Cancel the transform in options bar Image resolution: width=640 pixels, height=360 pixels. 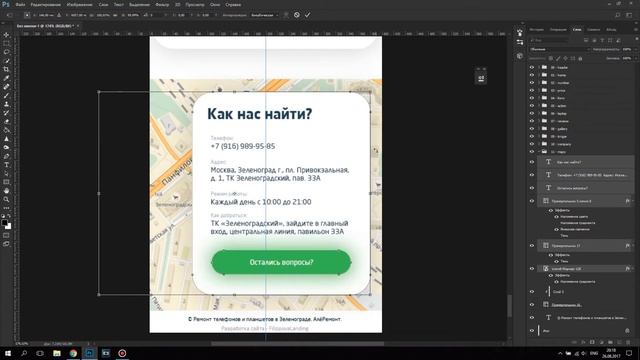tap(297, 15)
